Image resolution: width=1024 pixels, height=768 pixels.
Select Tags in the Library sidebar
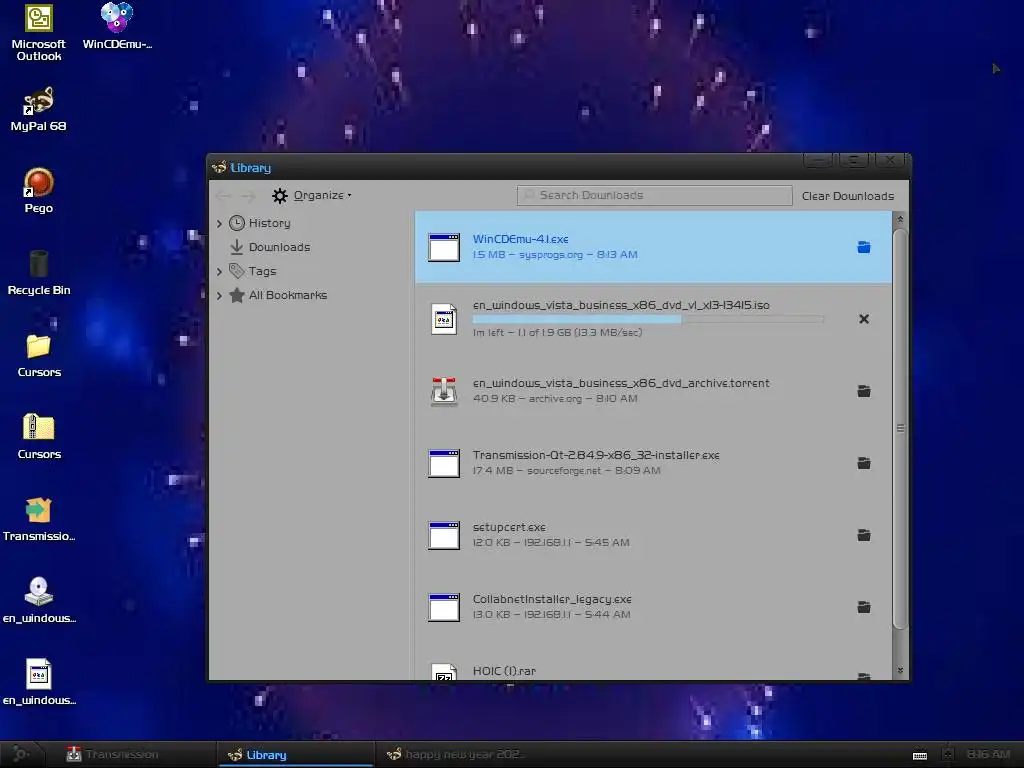(x=262, y=271)
